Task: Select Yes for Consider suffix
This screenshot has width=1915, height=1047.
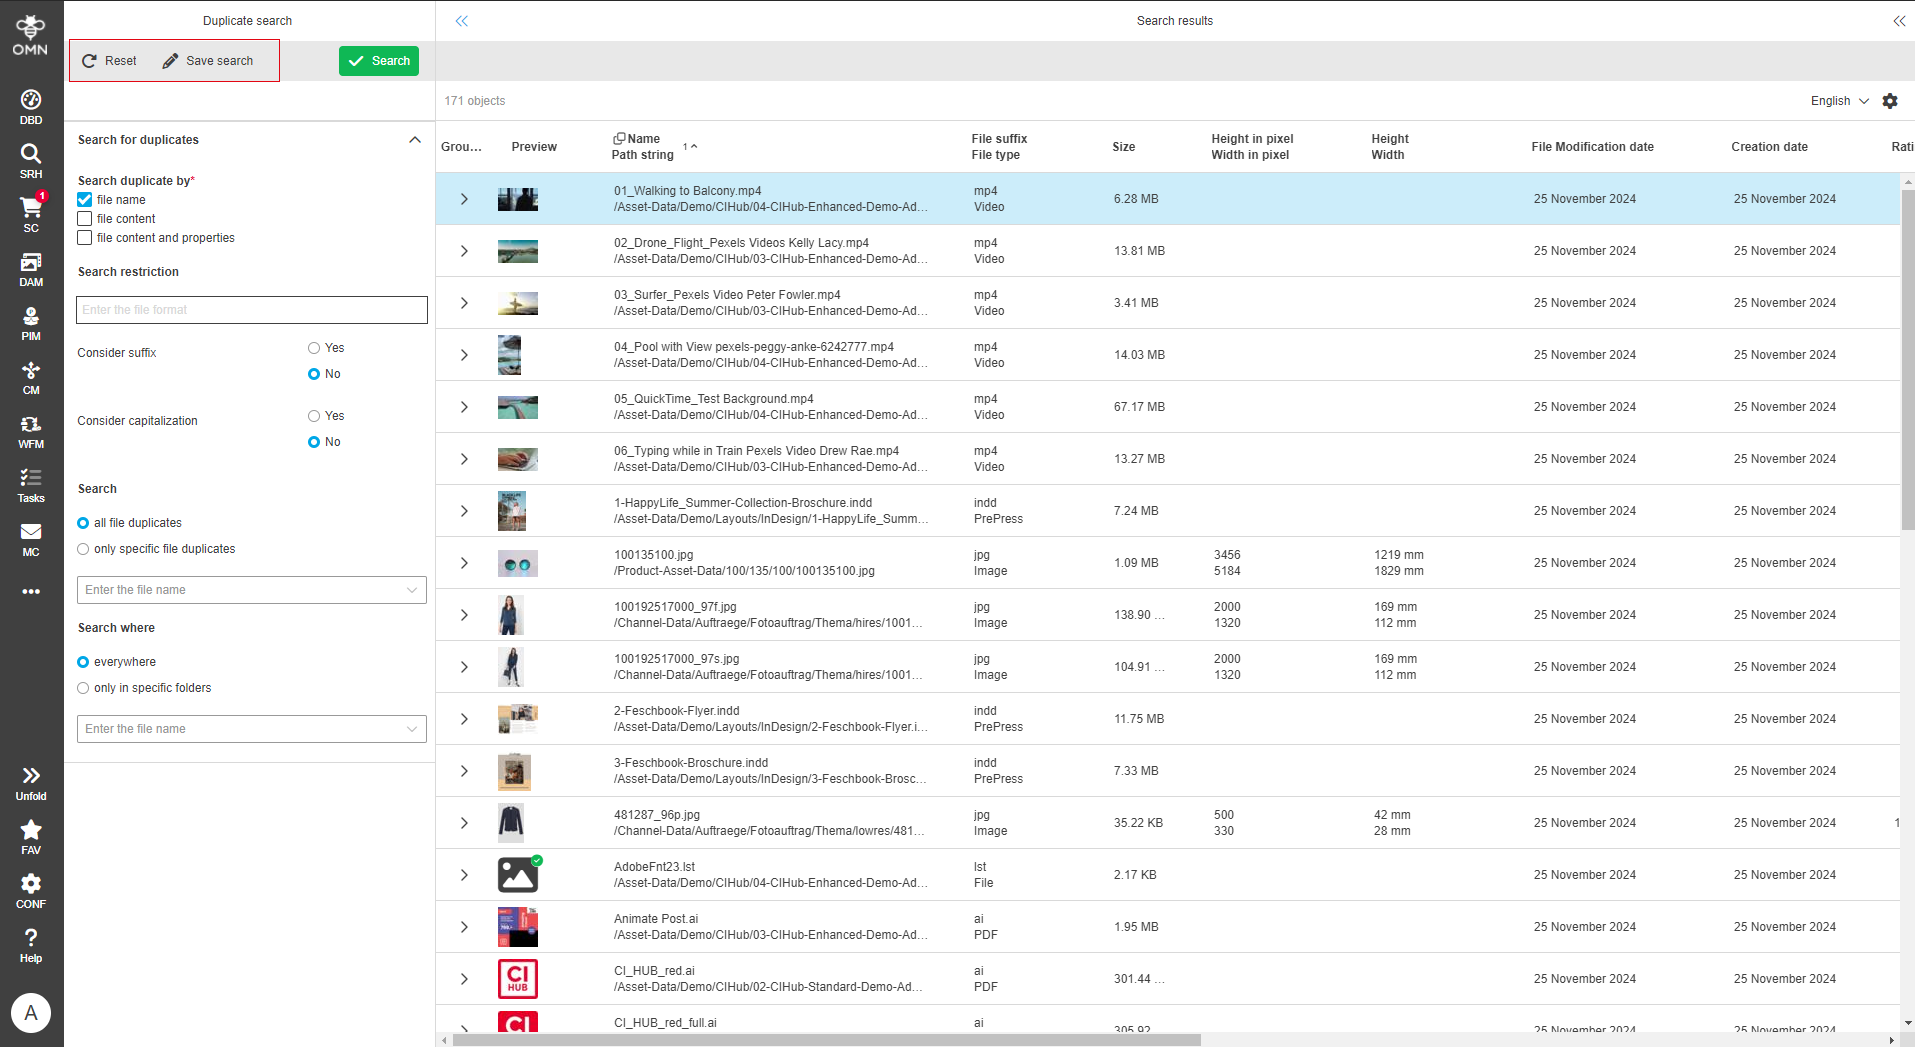Action: 313,347
